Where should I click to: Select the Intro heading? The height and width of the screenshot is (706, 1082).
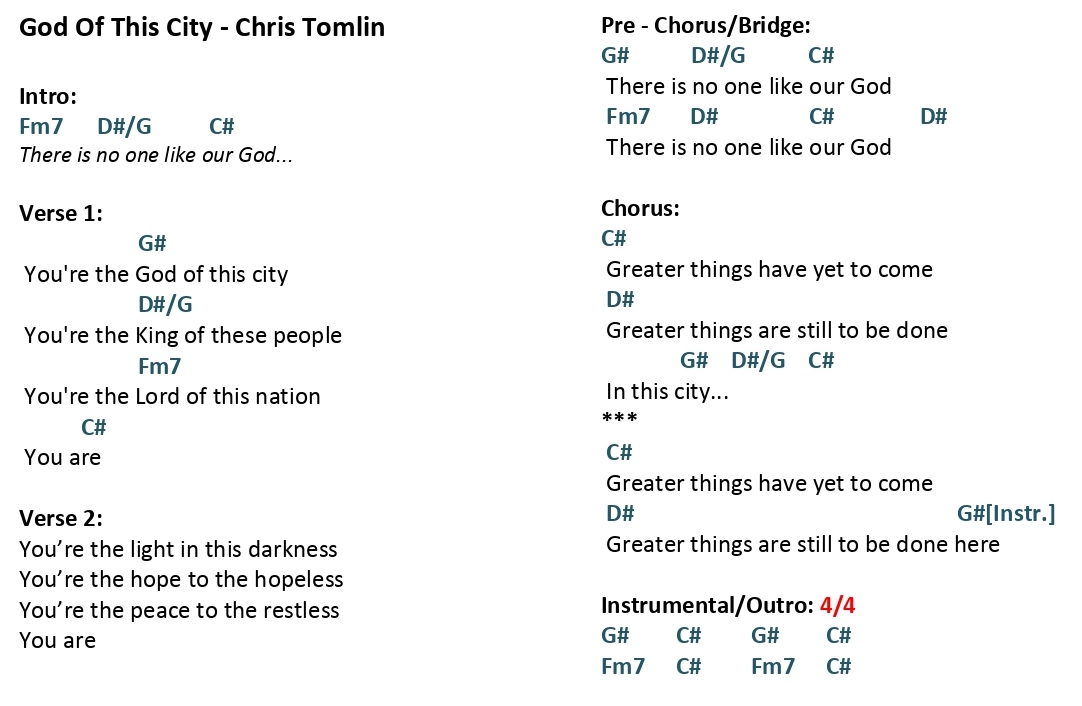point(48,96)
